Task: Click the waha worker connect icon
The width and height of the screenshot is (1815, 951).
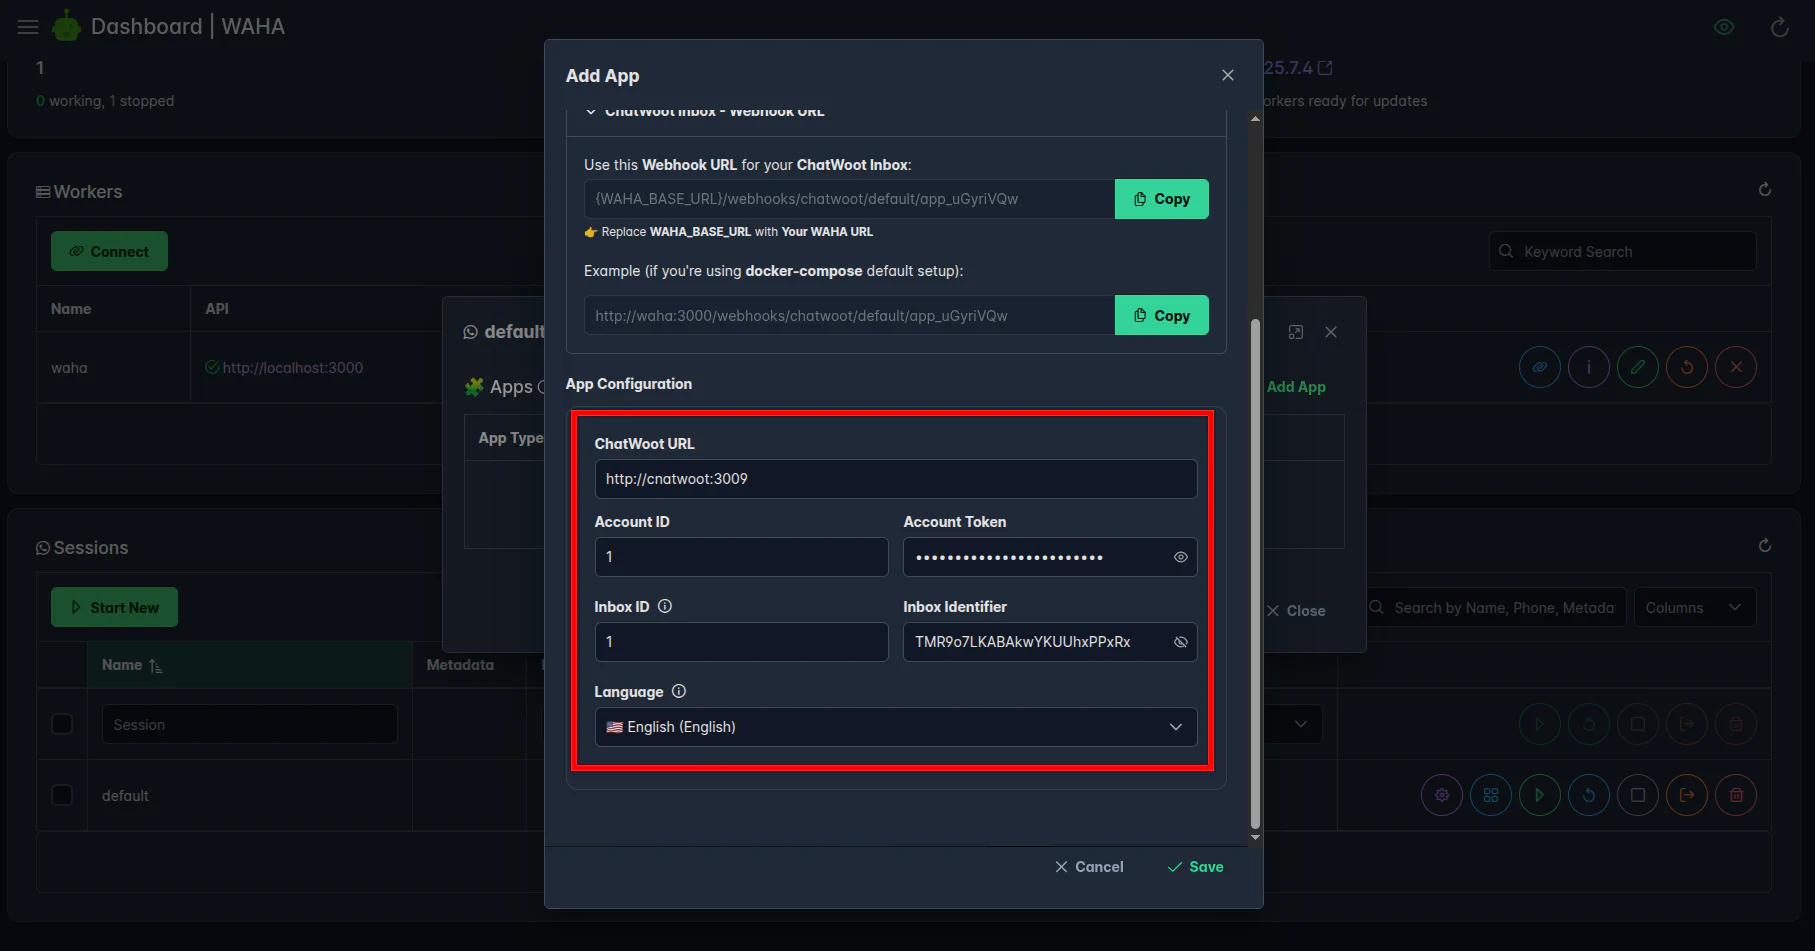Action: pos(1540,367)
